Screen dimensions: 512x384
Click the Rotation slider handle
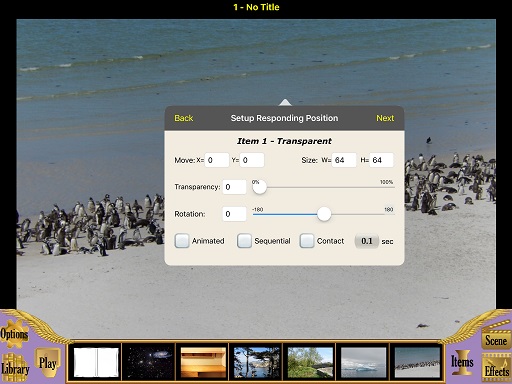coord(324,214)
